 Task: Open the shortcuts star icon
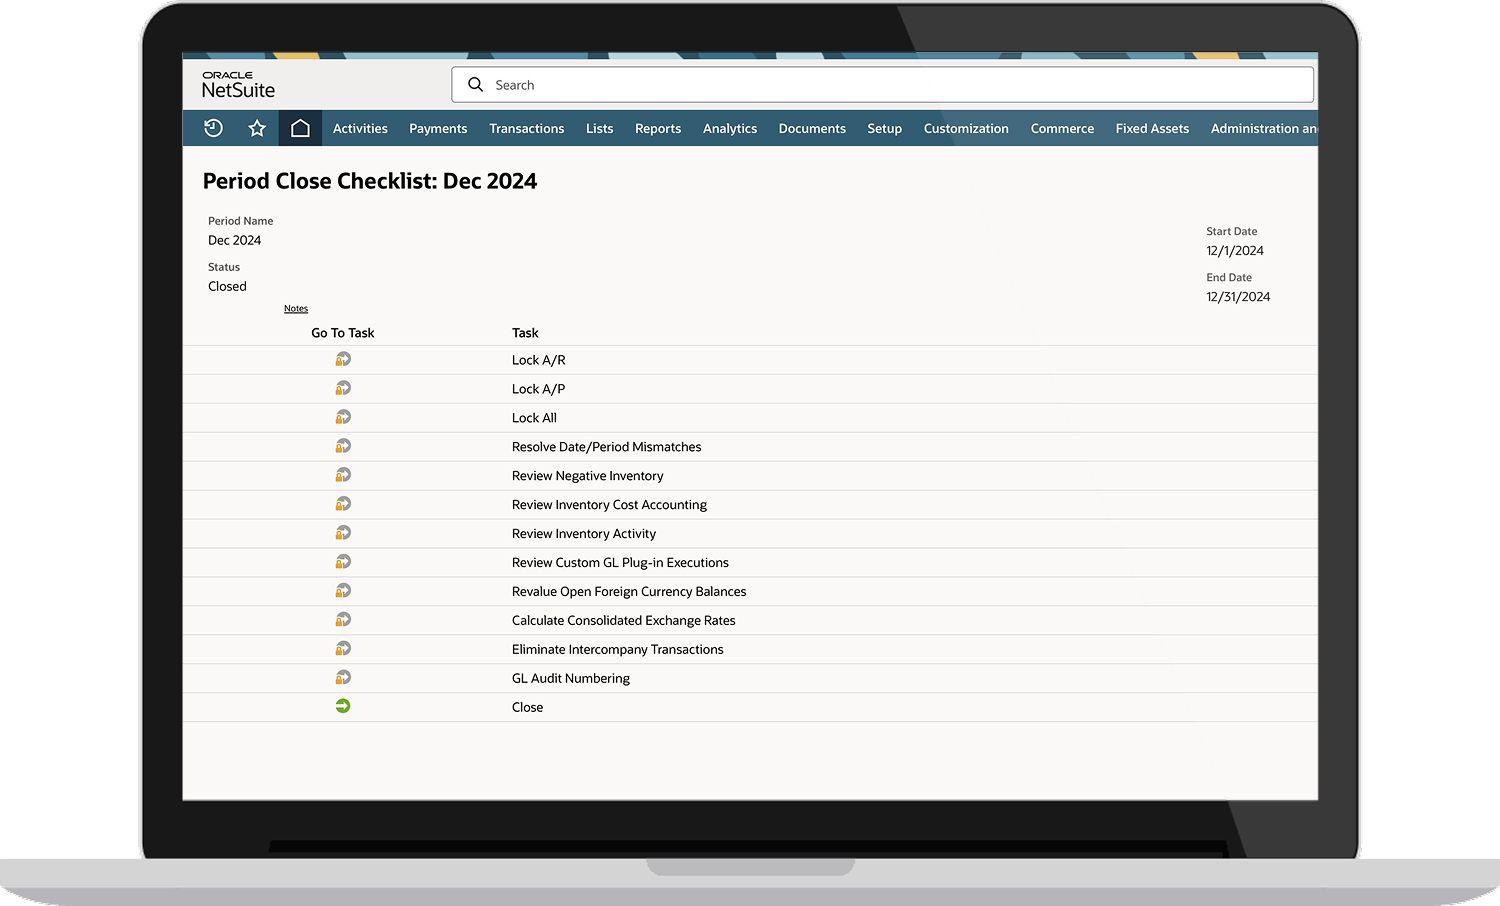pos(257,128)
